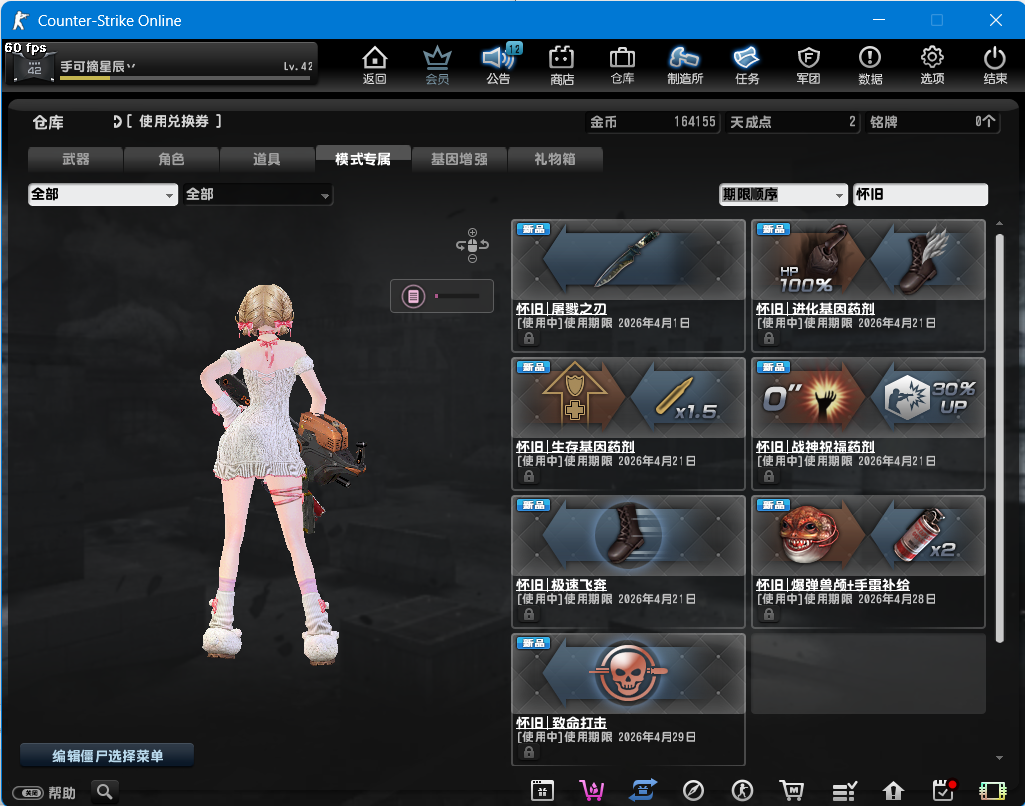
Task: Open the M shopping cart icon
Action: click(792, 791)
